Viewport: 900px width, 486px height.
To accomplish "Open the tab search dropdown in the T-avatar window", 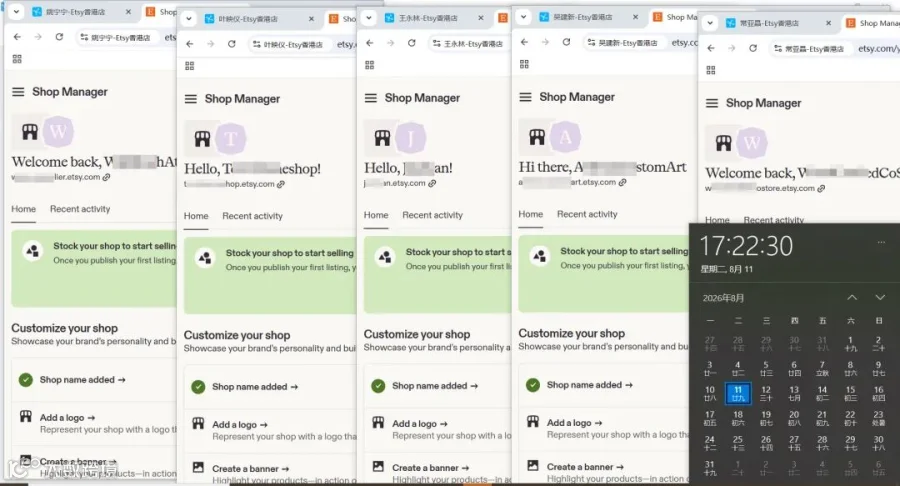I will coord(188,18).
